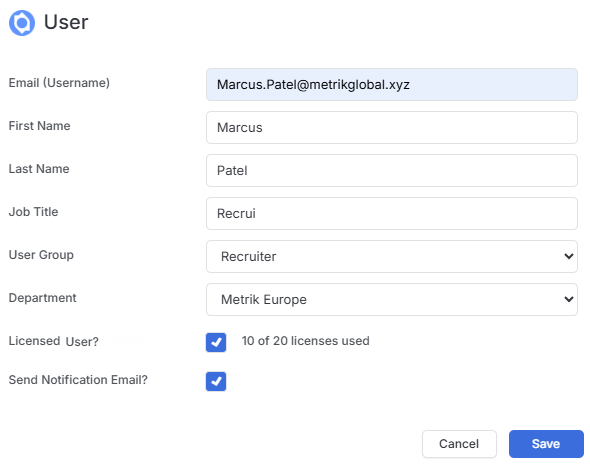Cancel the user dialog
590x473 pixels.
(x=459, y=444)
